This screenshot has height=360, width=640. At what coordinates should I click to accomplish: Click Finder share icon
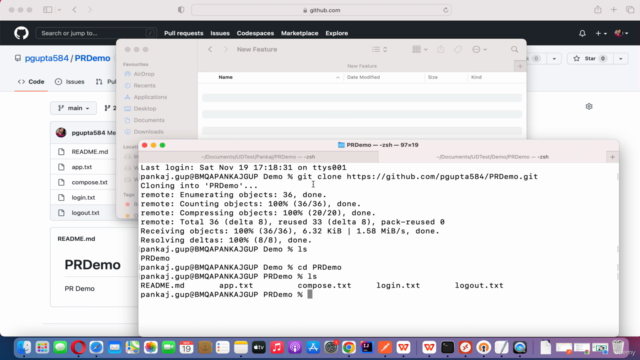(440, 49)
